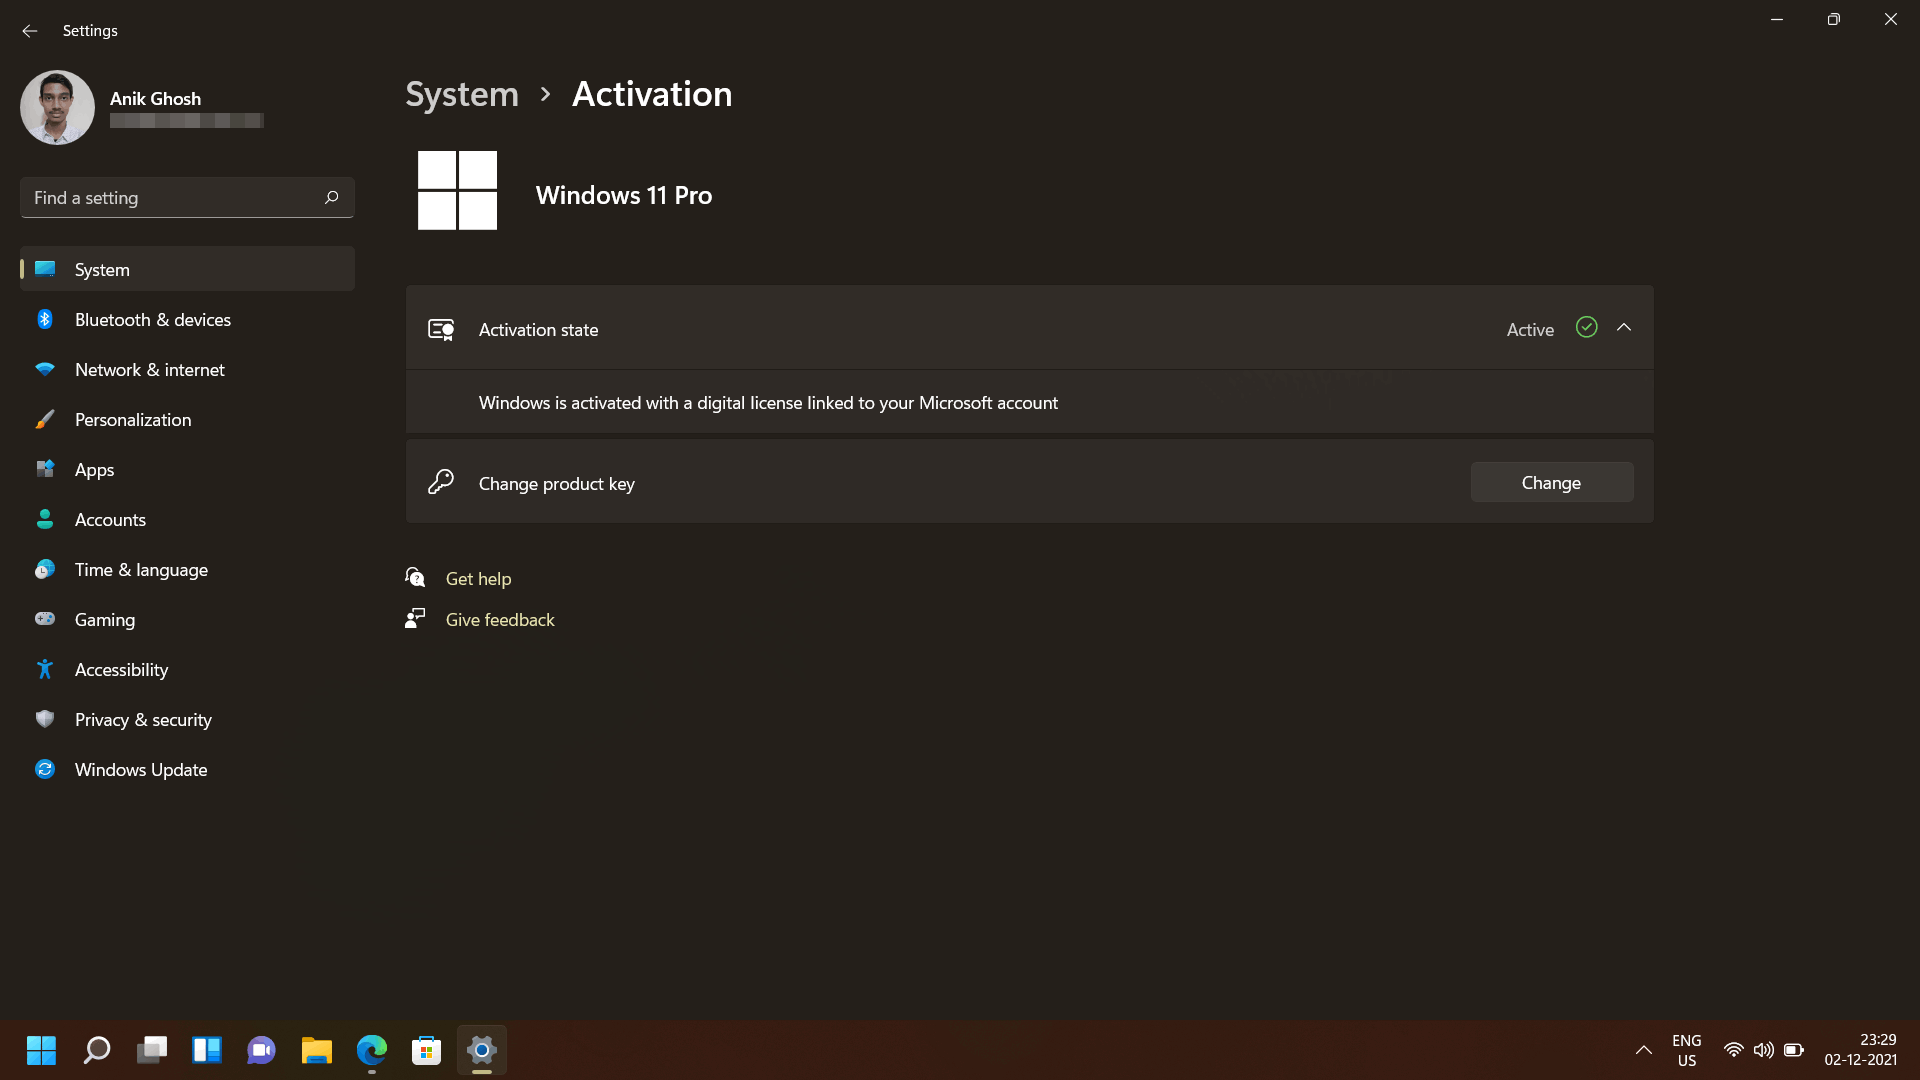This screenshot has width=1920, height=1080.
Task: Open Accessibility settings
Action: coord(187,670)
